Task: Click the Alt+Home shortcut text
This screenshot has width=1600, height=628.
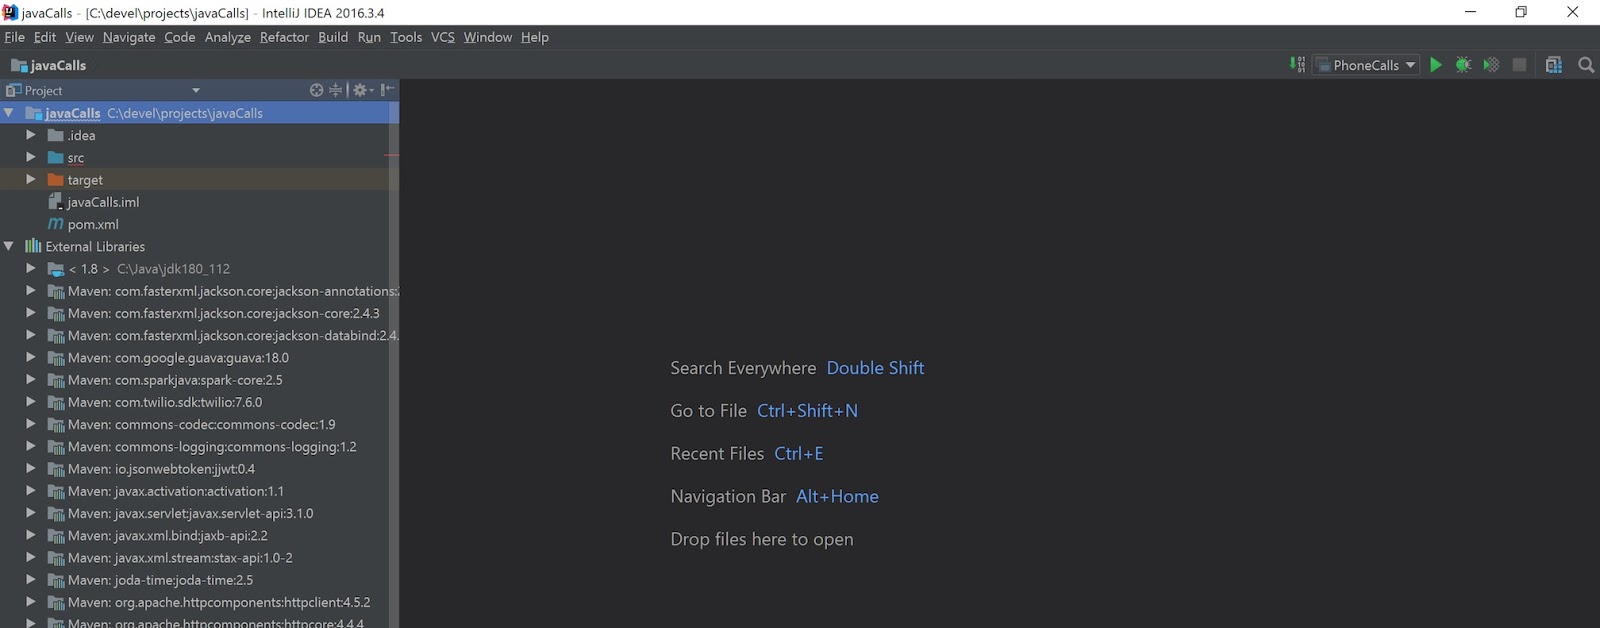Action: pyautogui.click(x=837, y=496)
